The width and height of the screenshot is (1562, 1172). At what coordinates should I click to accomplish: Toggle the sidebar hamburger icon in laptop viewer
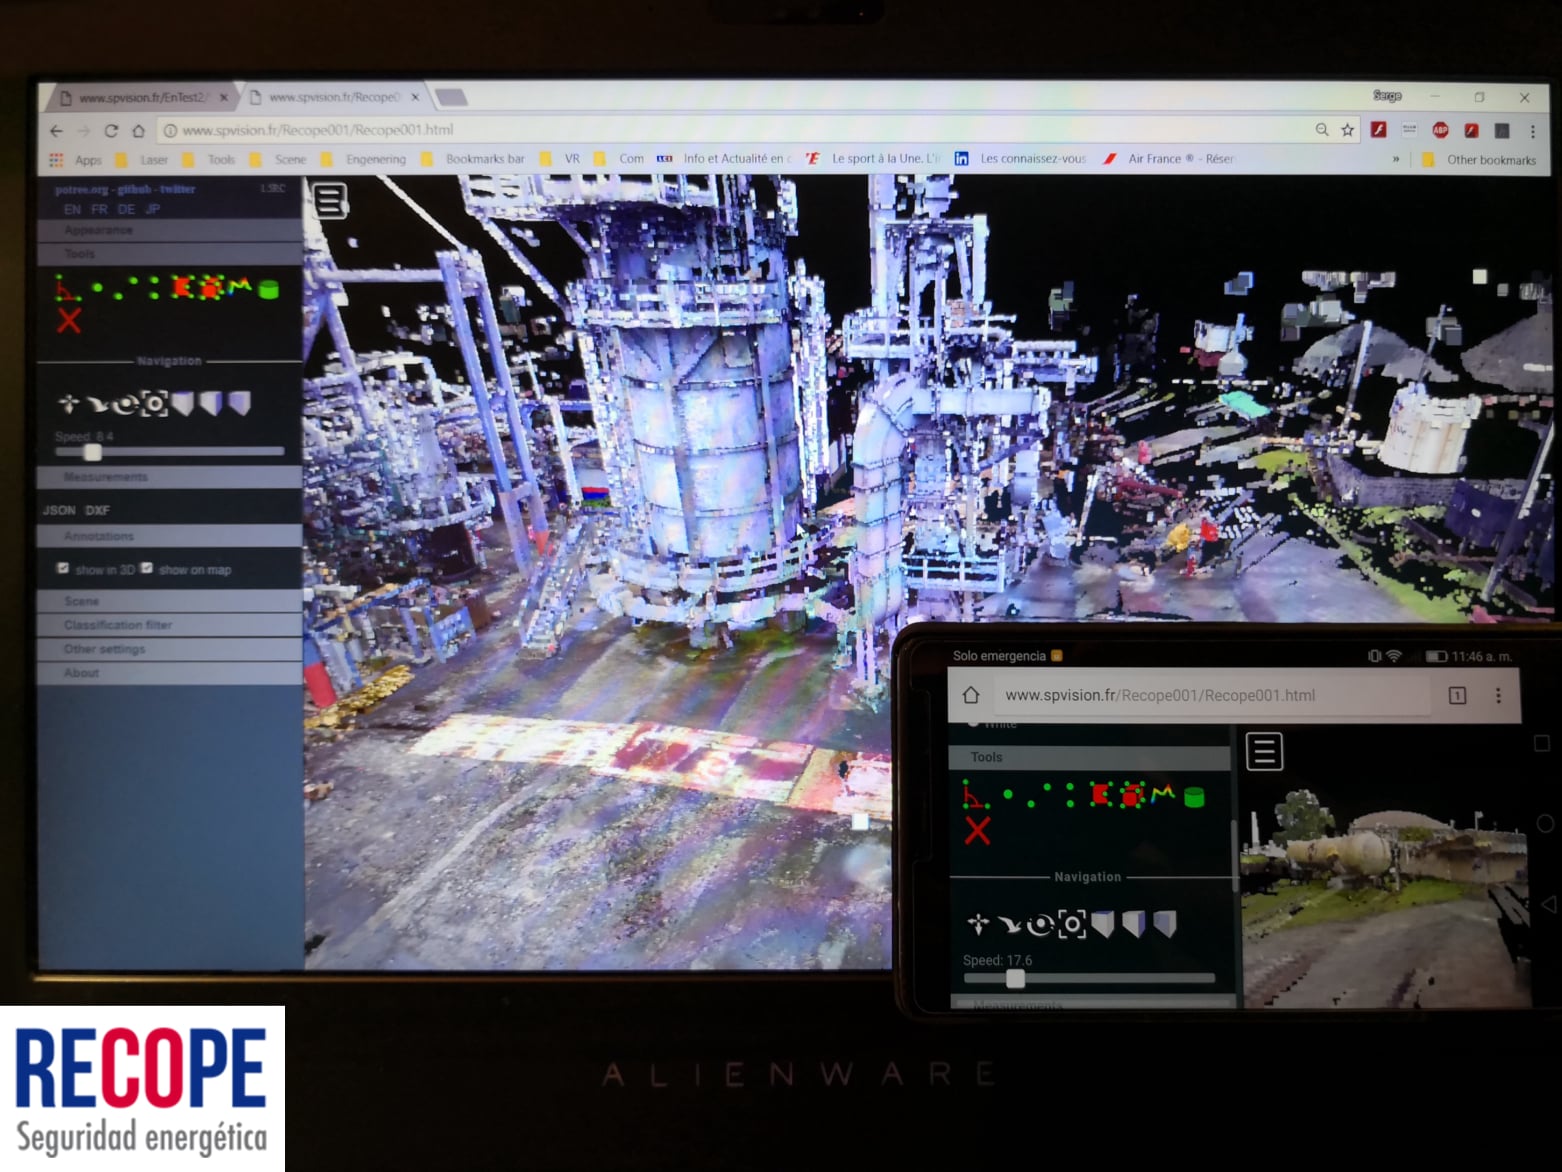pyautogui.click(x=330, y=200)
